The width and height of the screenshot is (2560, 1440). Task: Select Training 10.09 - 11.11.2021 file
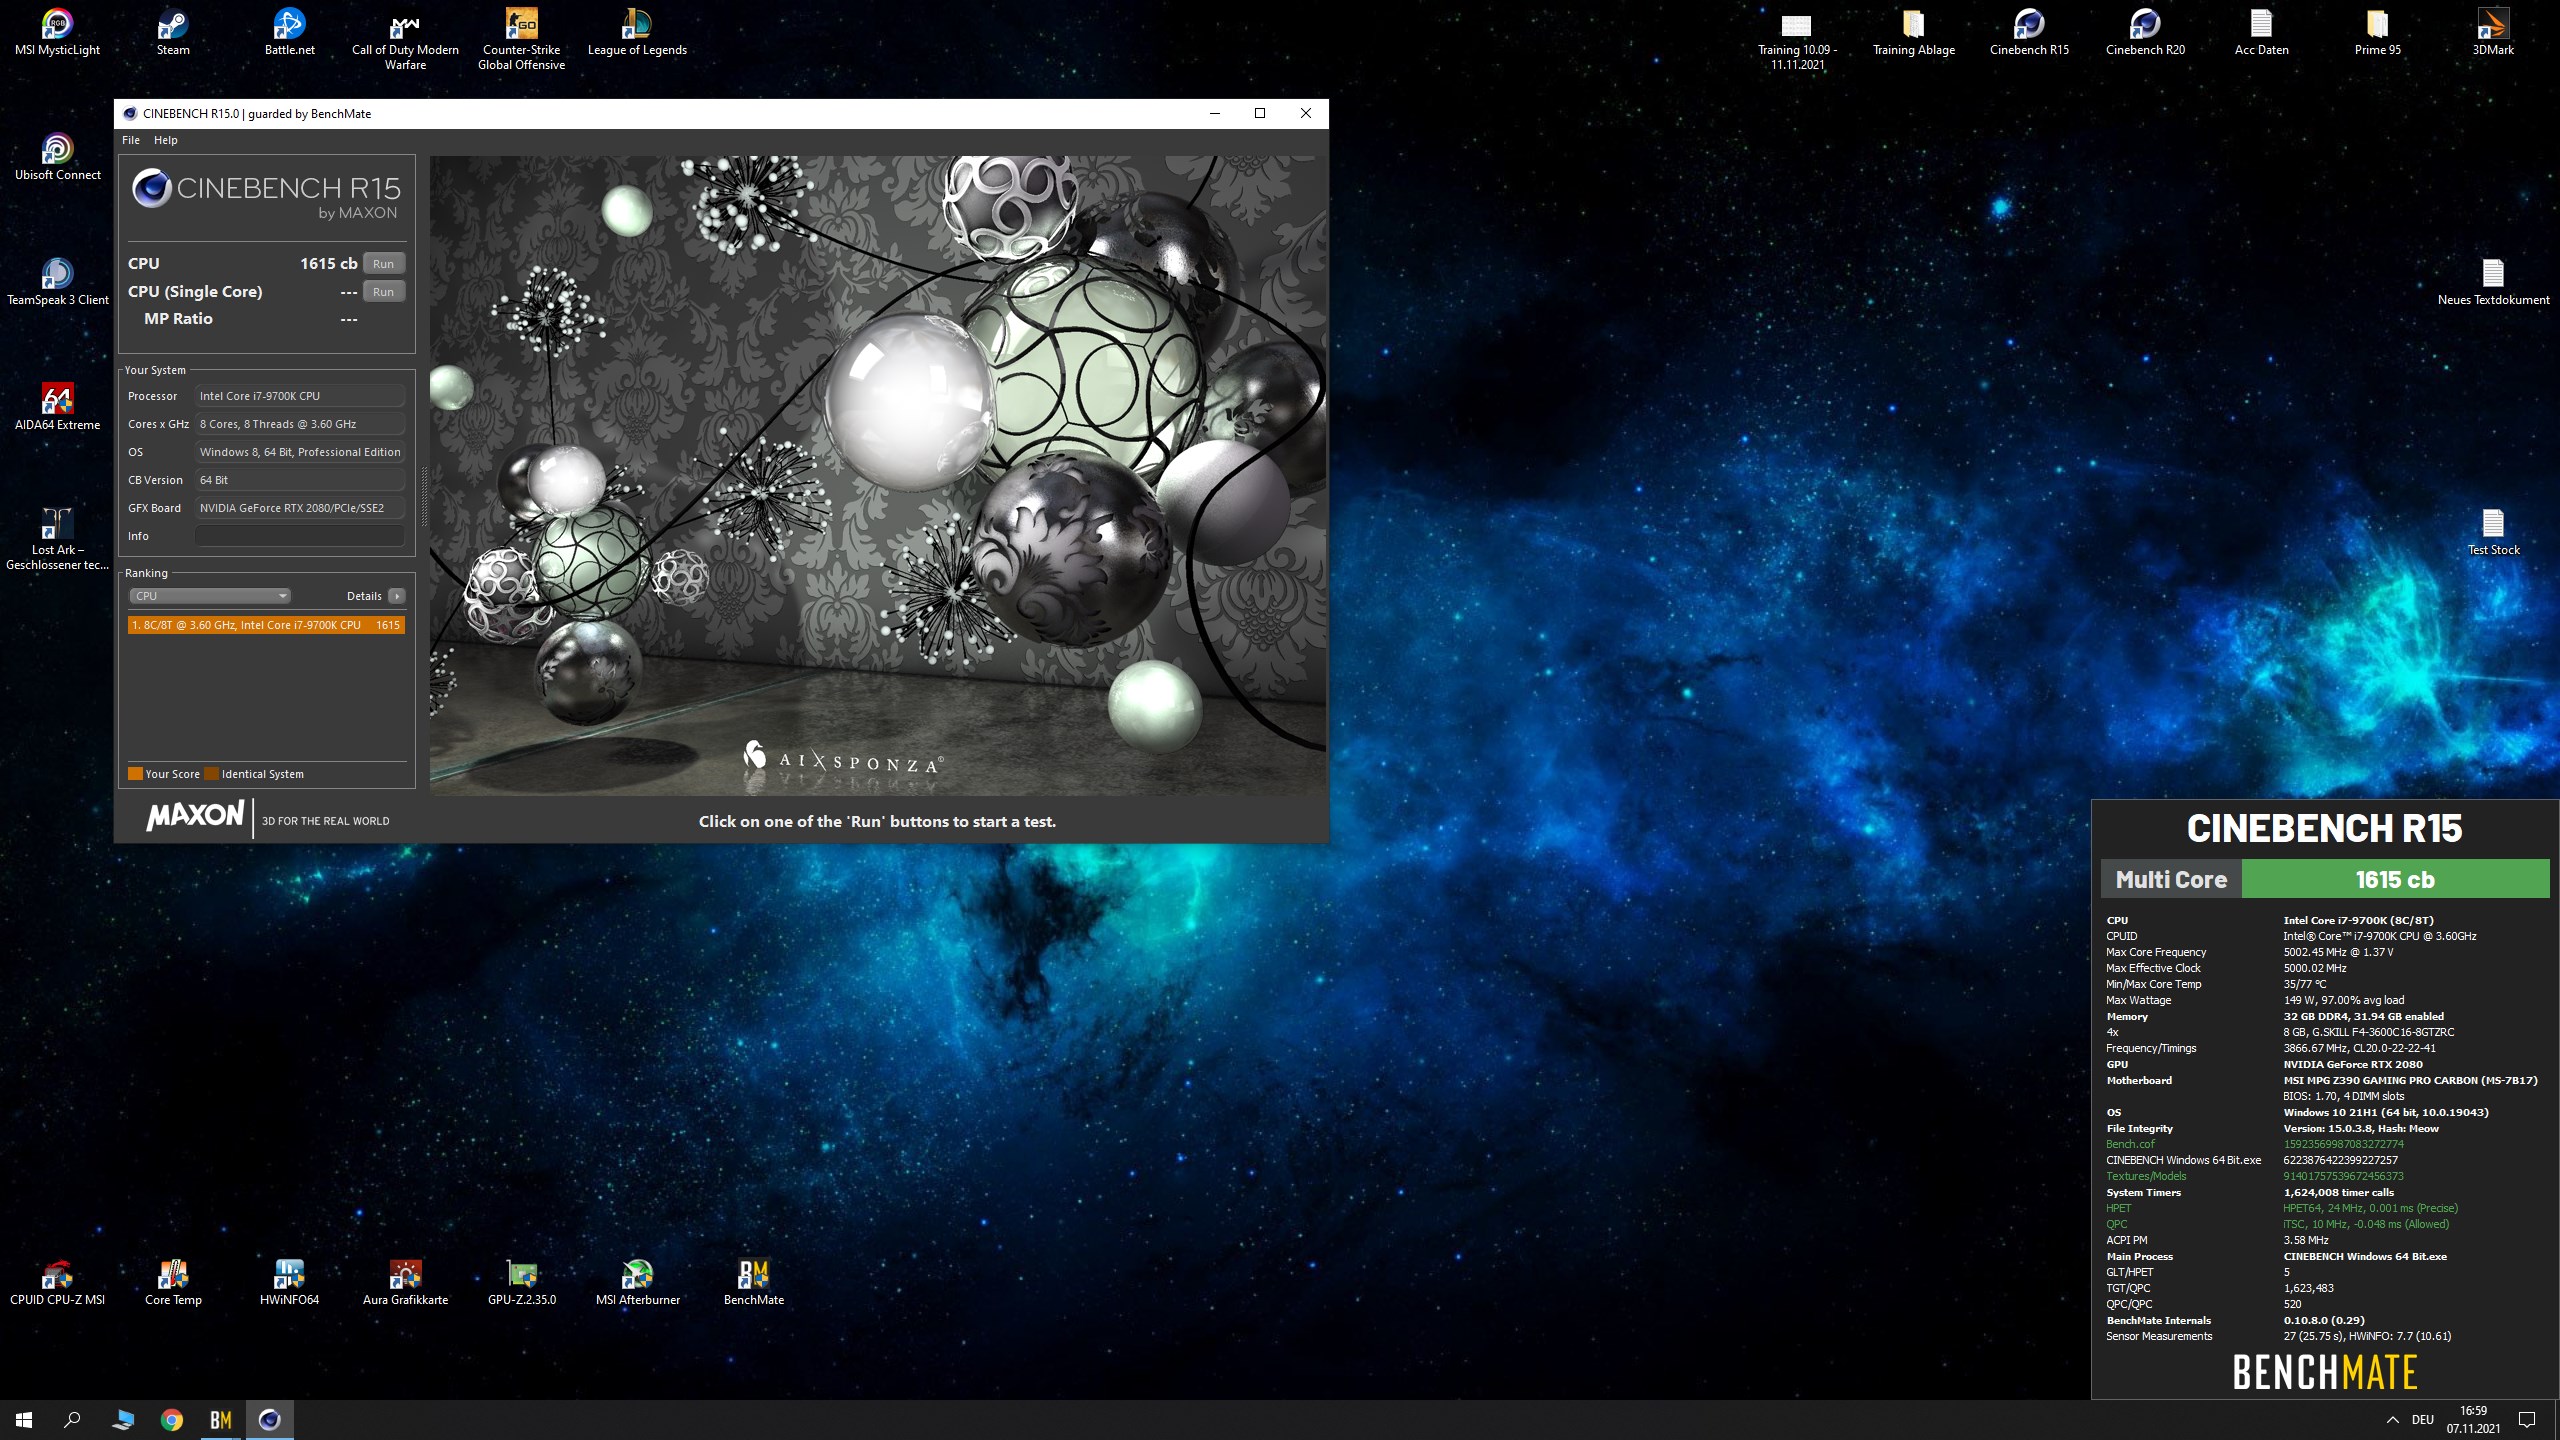[x=1797, y=40]
